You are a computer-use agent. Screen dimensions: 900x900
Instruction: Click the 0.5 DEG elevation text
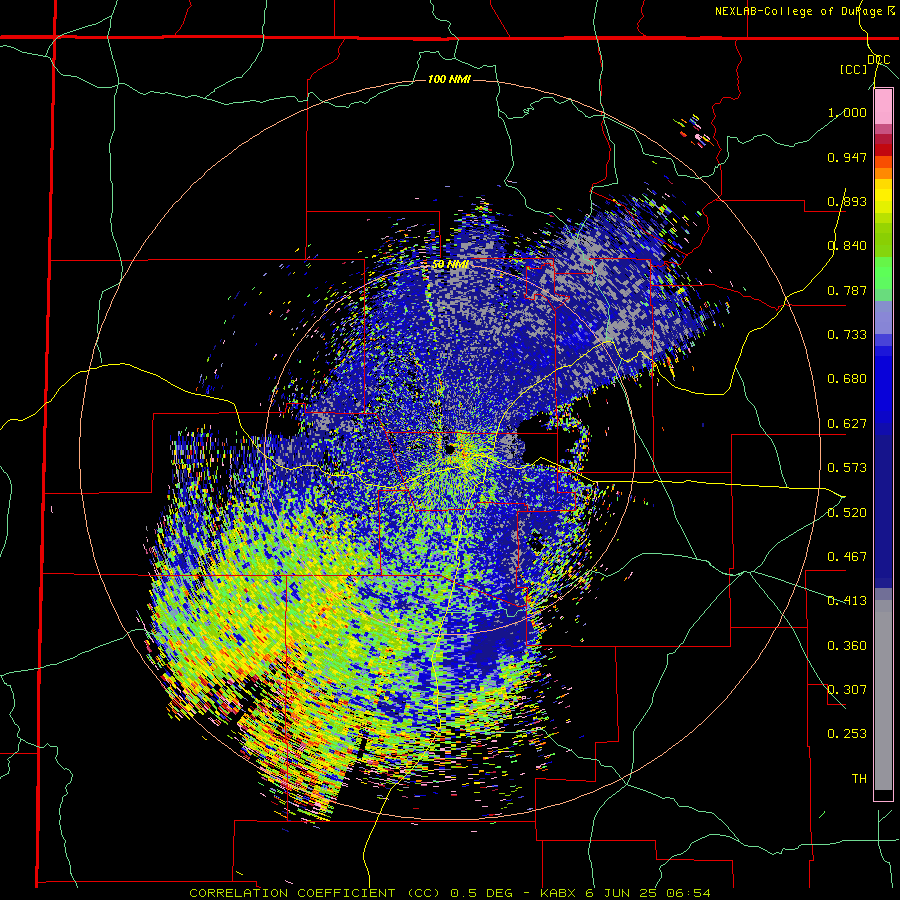[481, 893]
